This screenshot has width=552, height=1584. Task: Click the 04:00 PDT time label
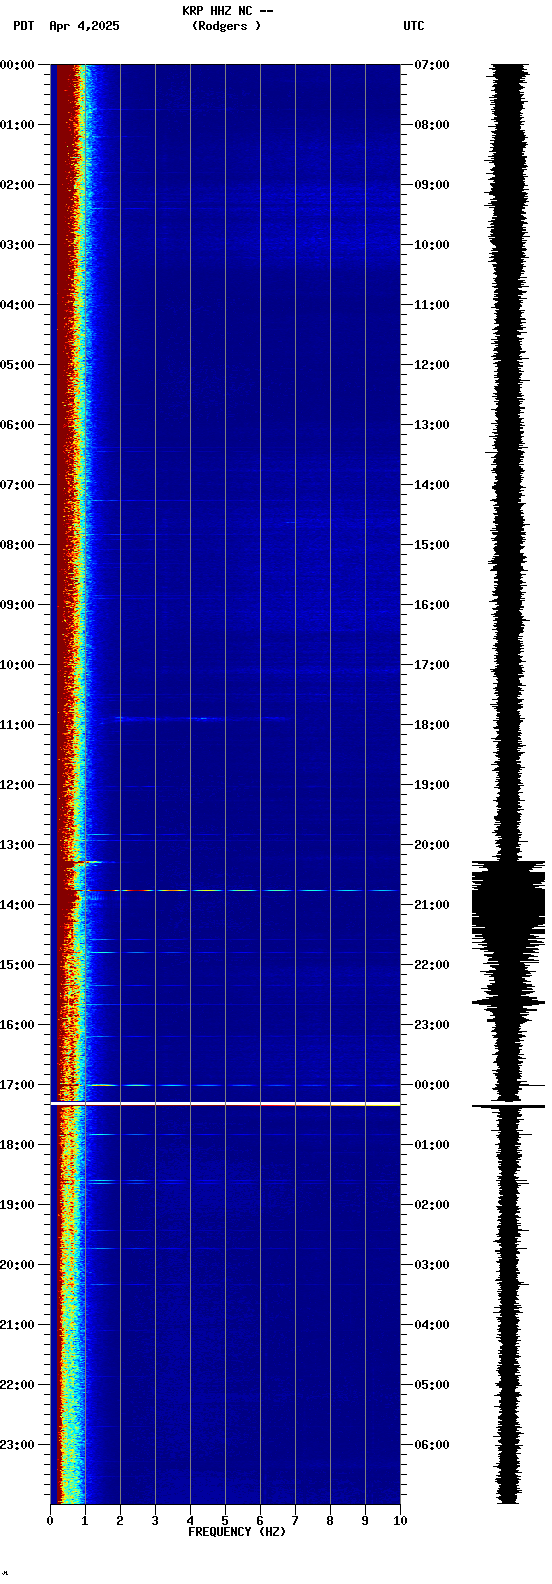(x=18, y=305)
